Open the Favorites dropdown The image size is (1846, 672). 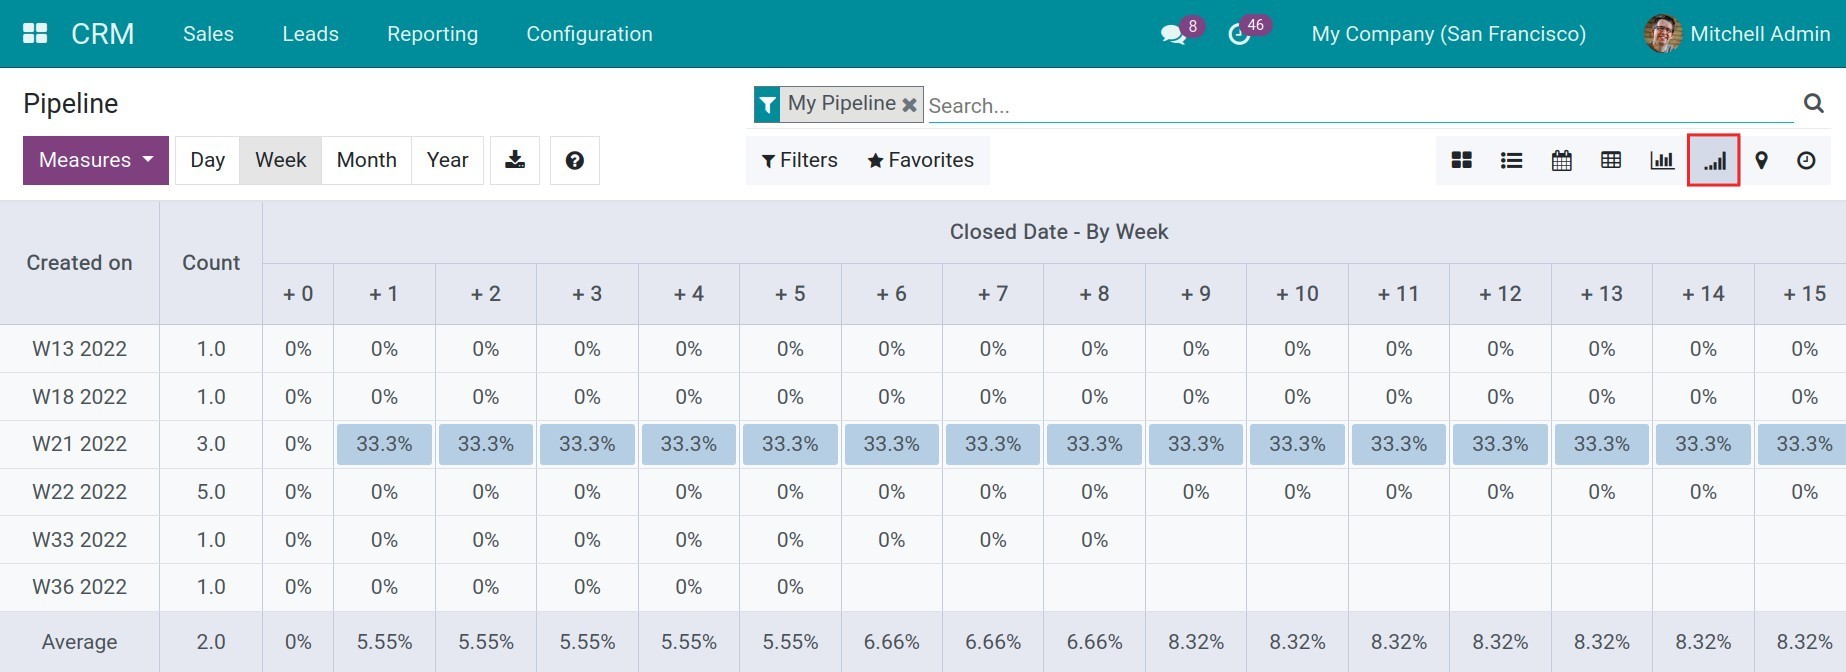pyautogui.click(x=920, y=160)
